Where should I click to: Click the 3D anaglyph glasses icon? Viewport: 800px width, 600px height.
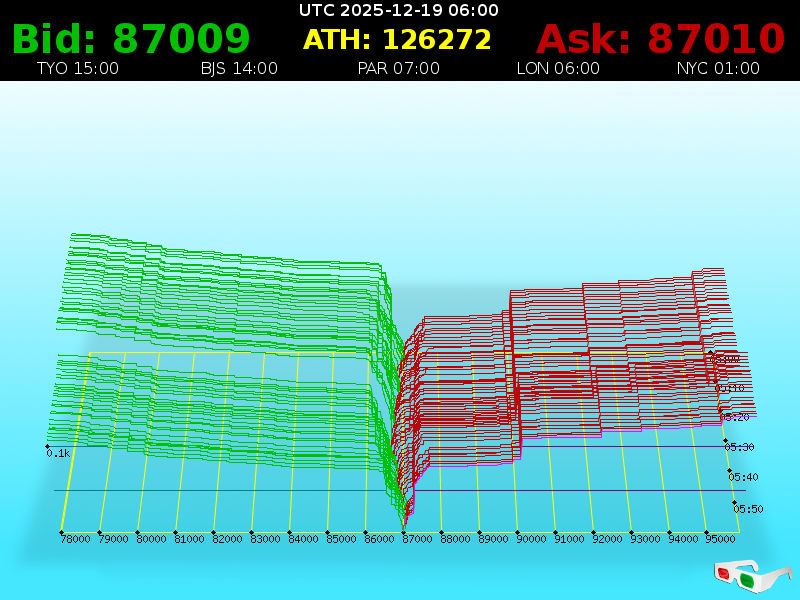pyautogui.click(x=752, y=575)
